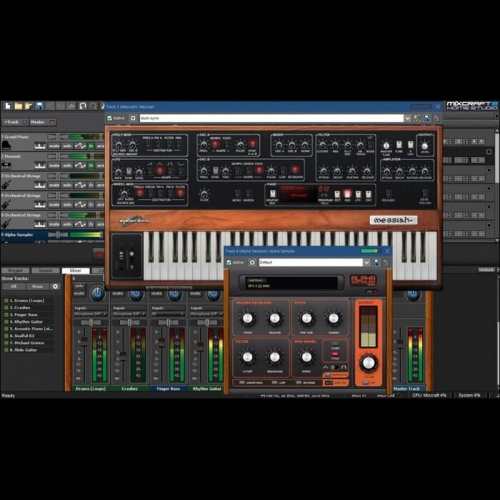Open Messiah preset dropdown arrow
Viewport: 500px width, 500px height.
coord(408,118)
